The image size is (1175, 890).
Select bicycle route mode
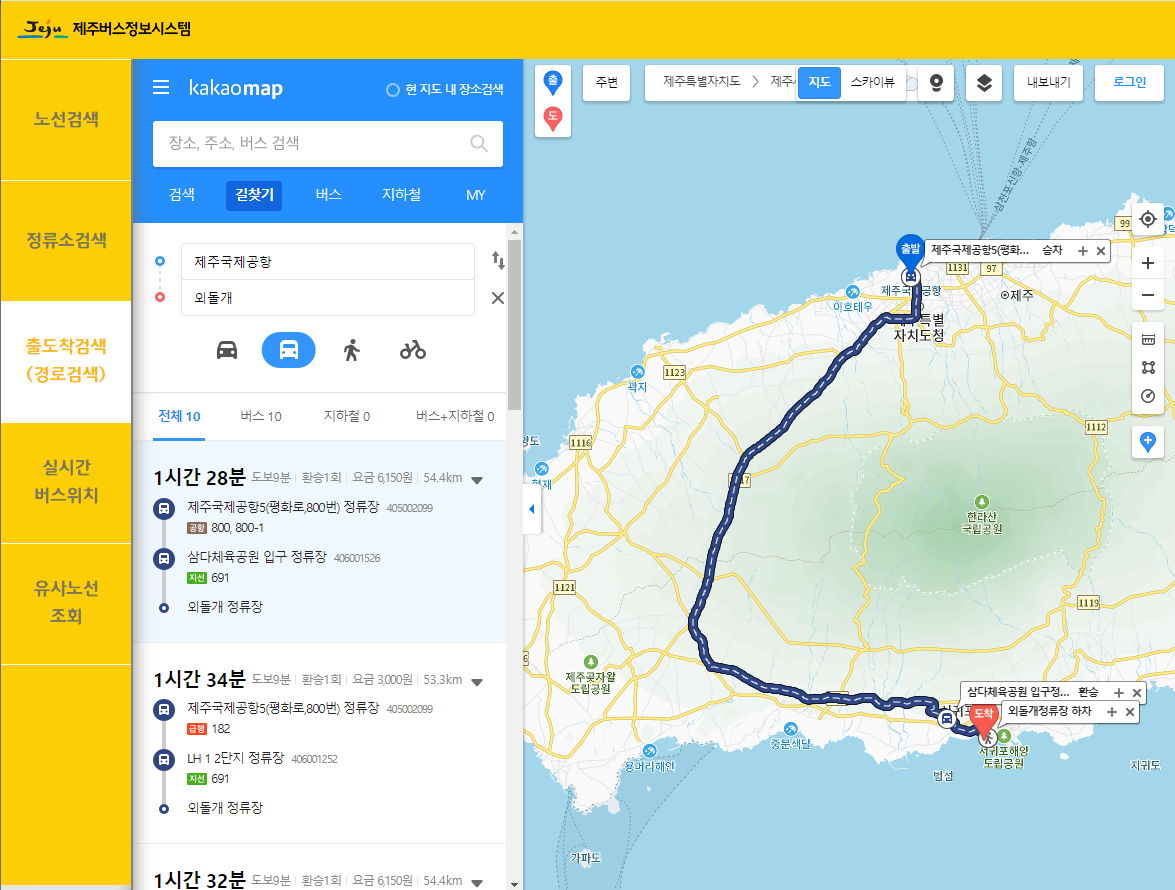(x=413, y=350)
